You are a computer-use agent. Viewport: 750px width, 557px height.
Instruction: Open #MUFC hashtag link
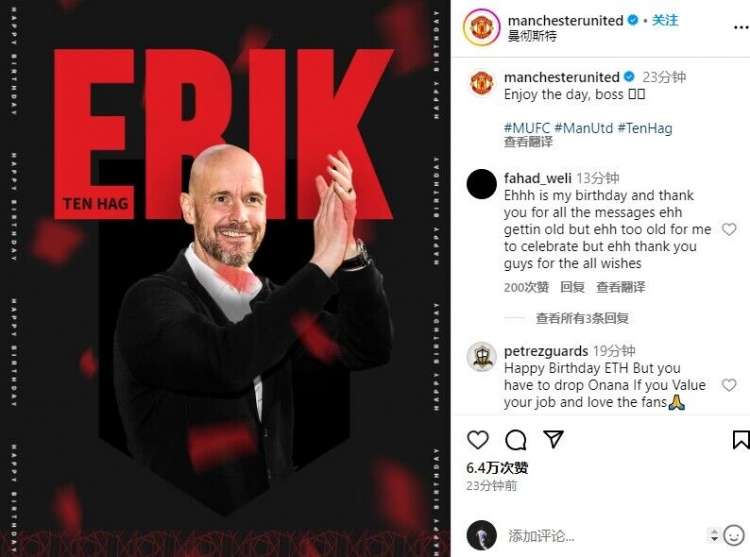(x=527, y=128)
